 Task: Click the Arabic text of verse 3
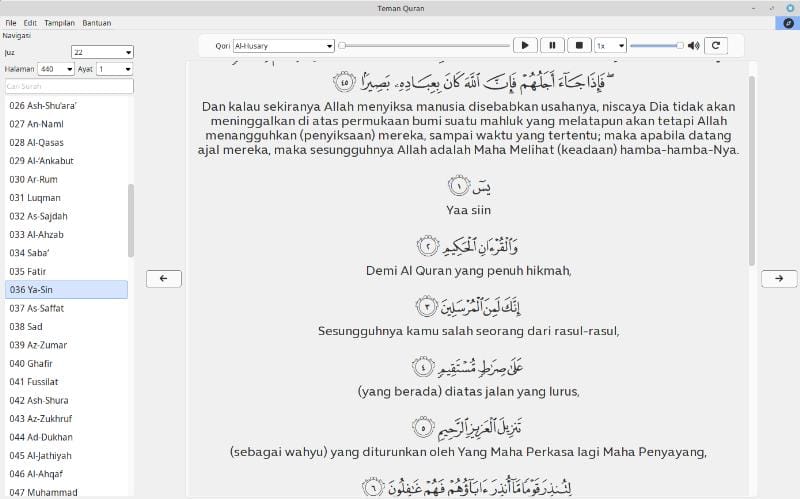pyautogui.click(x=468, y=307)
